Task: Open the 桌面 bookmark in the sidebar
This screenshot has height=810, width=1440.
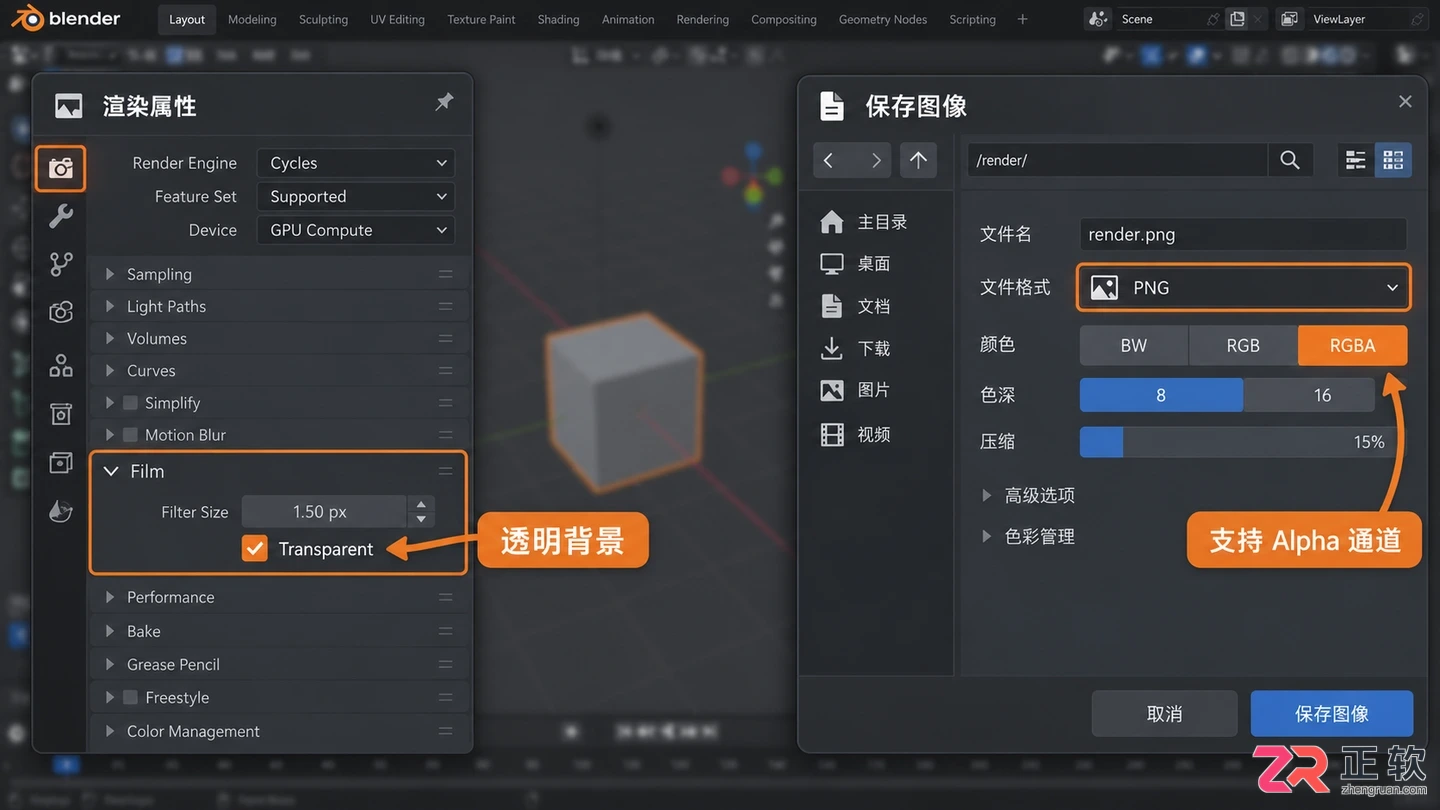Action: 855,264
